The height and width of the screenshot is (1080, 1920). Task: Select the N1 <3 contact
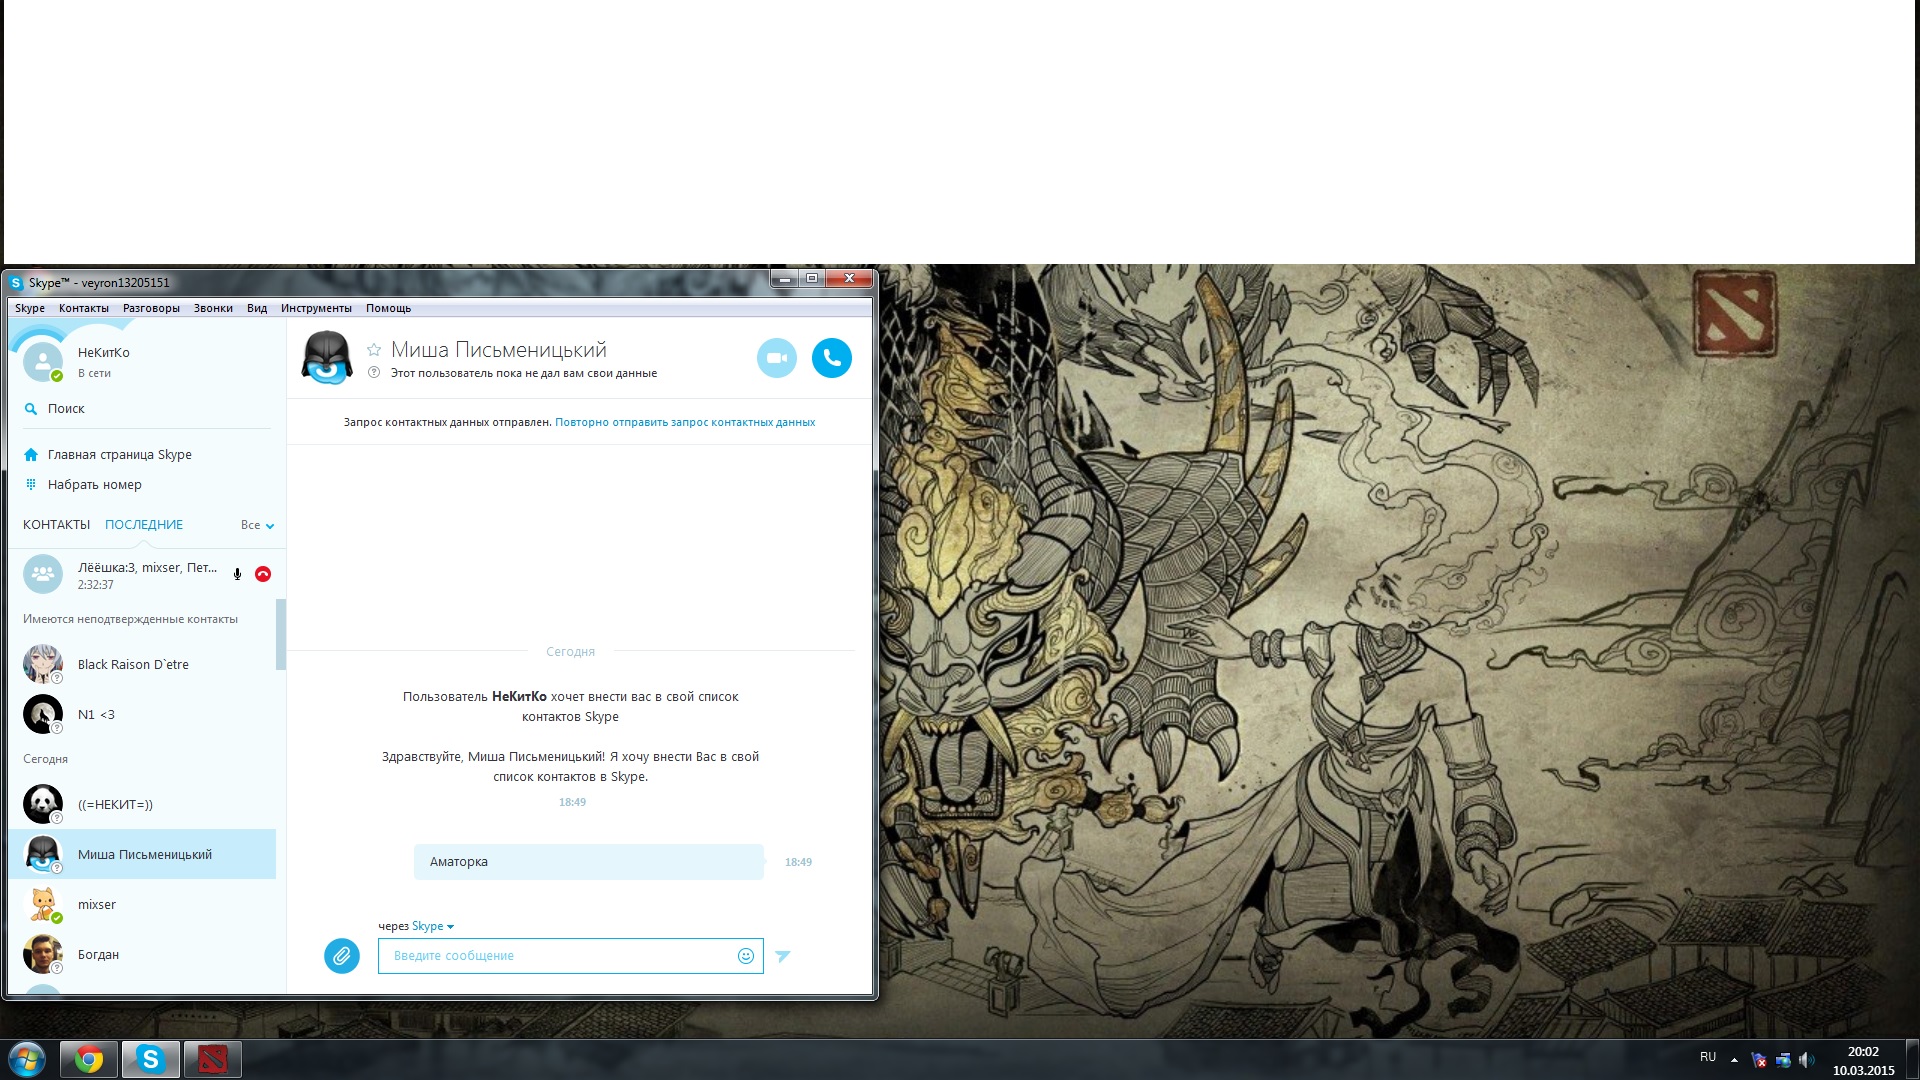(x=142, y=714)
